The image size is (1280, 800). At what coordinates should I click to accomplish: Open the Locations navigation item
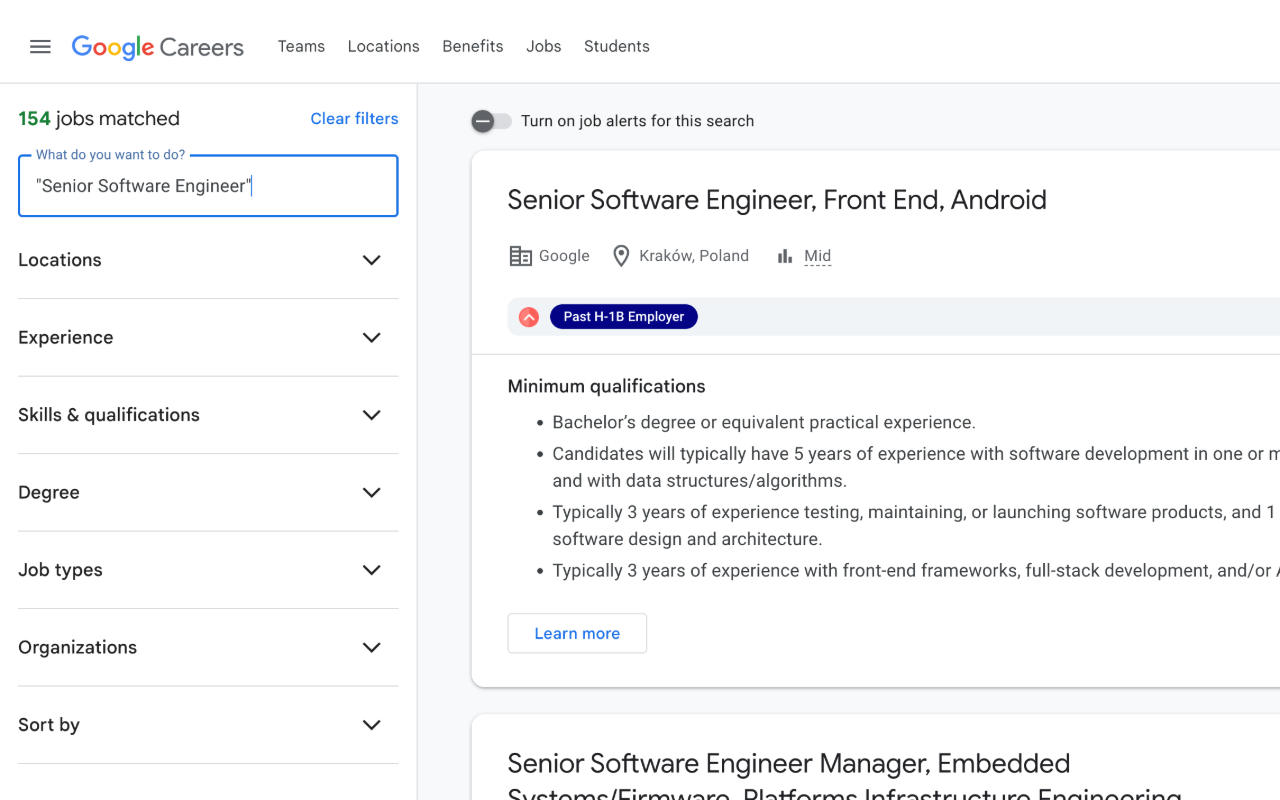coord(384,47)
